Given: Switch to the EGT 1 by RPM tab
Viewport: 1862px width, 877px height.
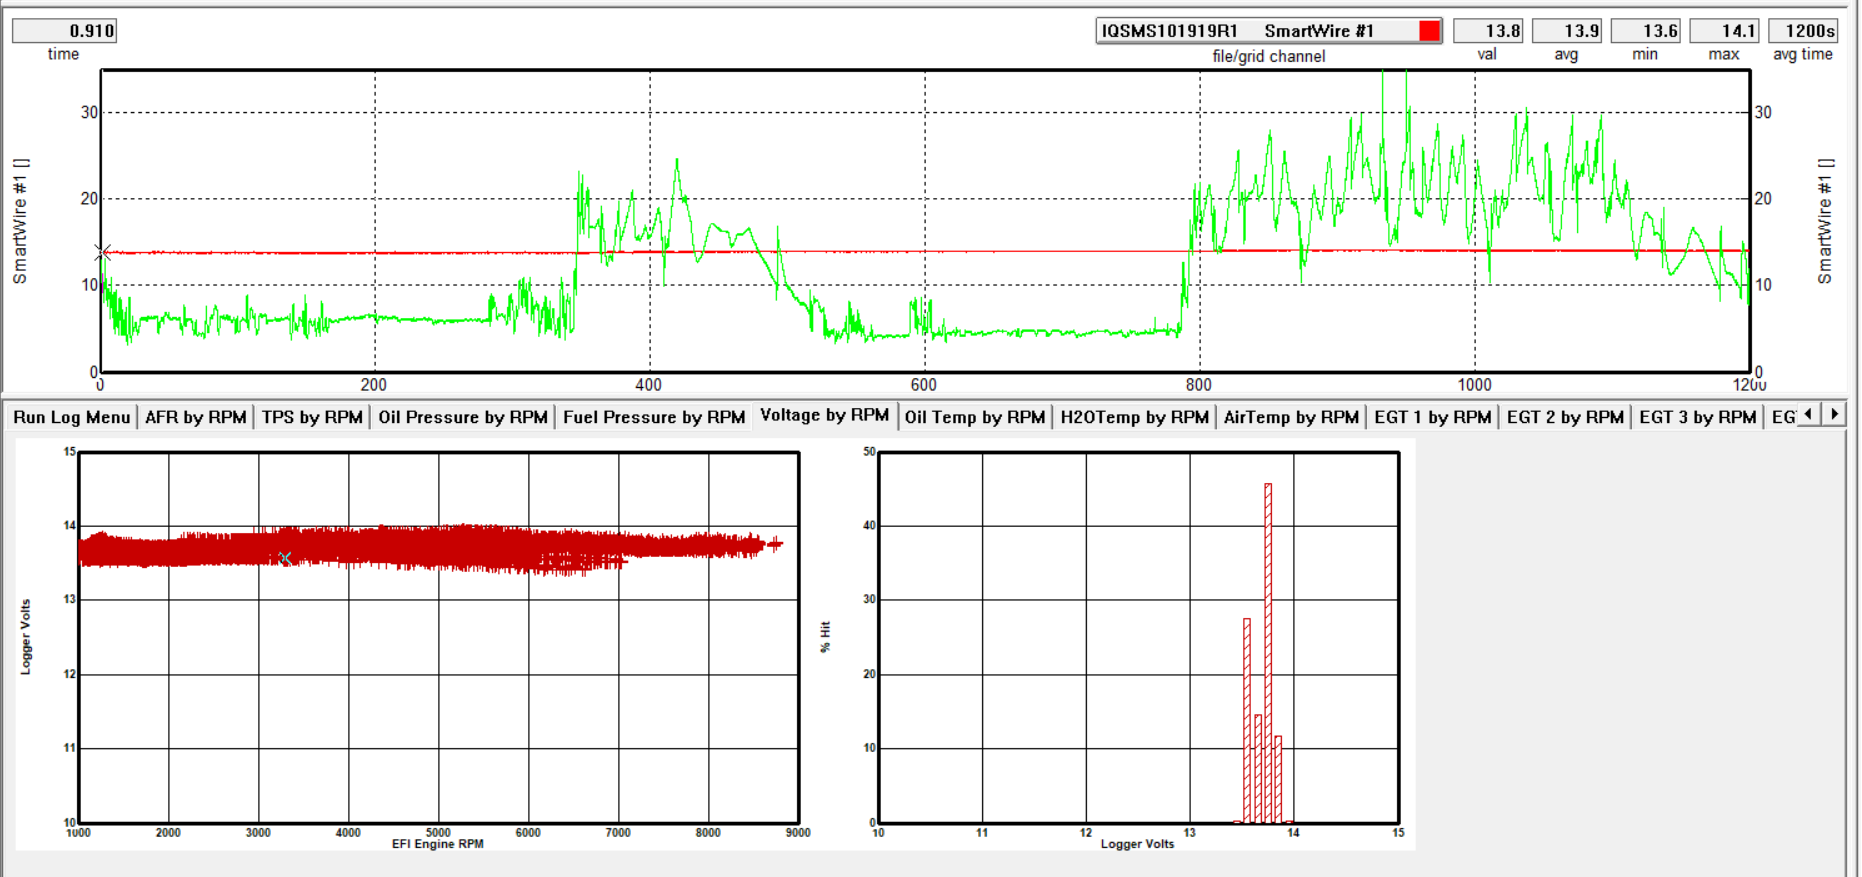Looking at the screenshot, I should pos(1433,417).
